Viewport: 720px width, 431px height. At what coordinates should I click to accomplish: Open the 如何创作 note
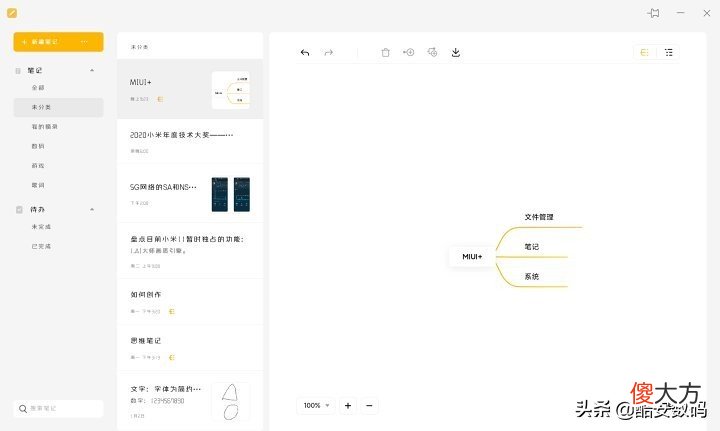[x=190, y=302]
